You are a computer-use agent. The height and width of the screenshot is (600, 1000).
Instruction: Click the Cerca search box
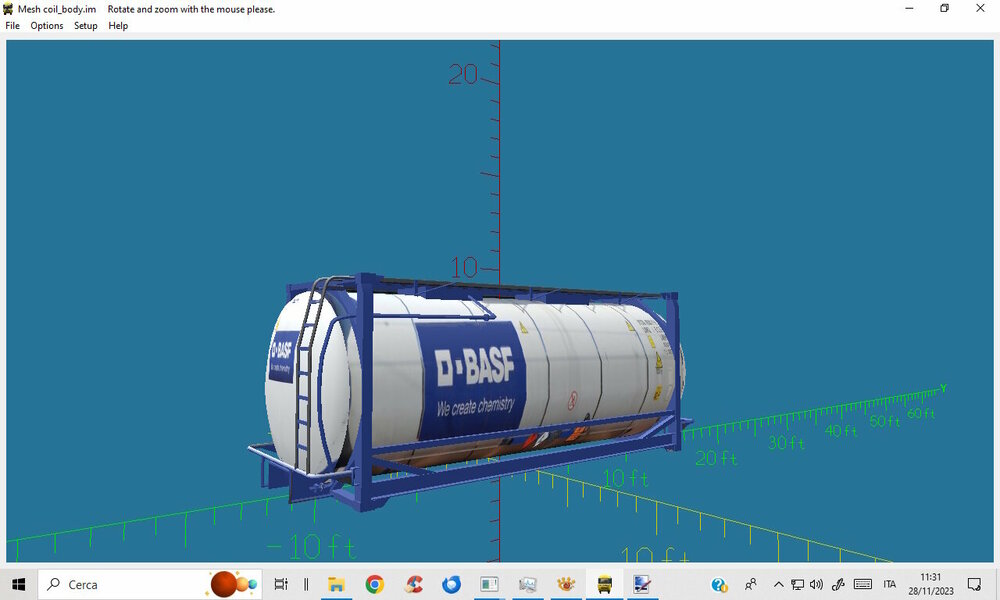point(150,584)
